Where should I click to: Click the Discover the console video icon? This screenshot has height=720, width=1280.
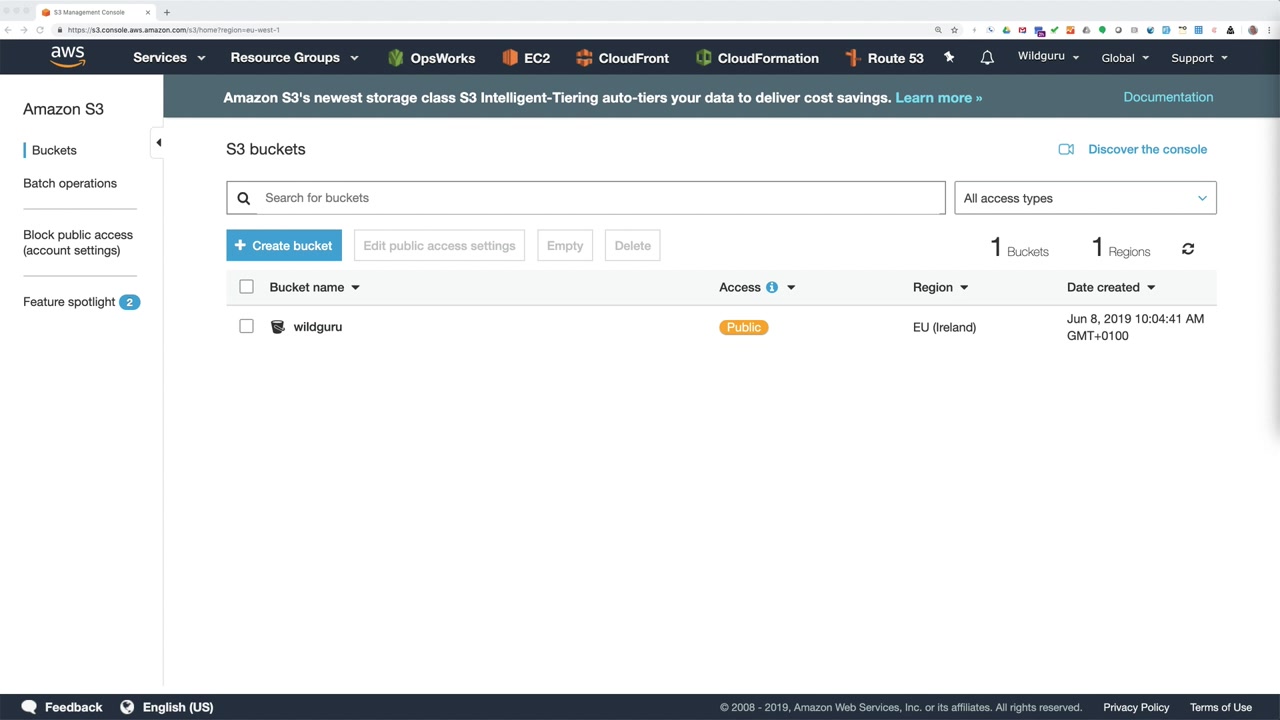point(1066,149)
